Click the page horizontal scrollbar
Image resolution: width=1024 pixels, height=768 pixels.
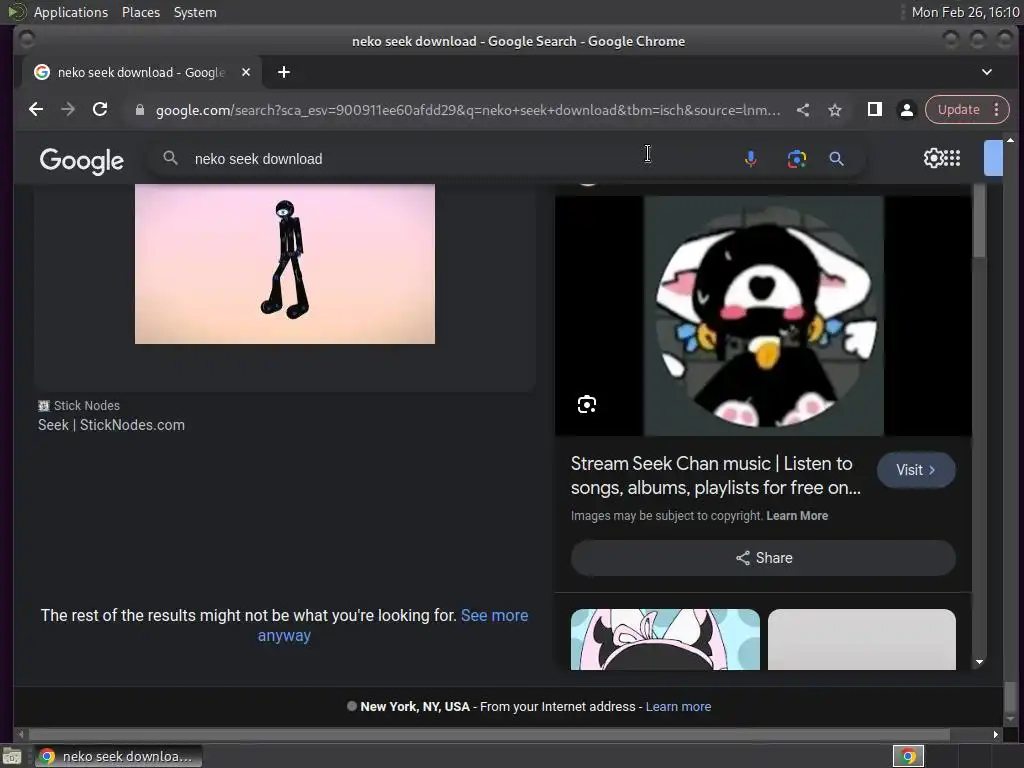click(x=490, y=735)
